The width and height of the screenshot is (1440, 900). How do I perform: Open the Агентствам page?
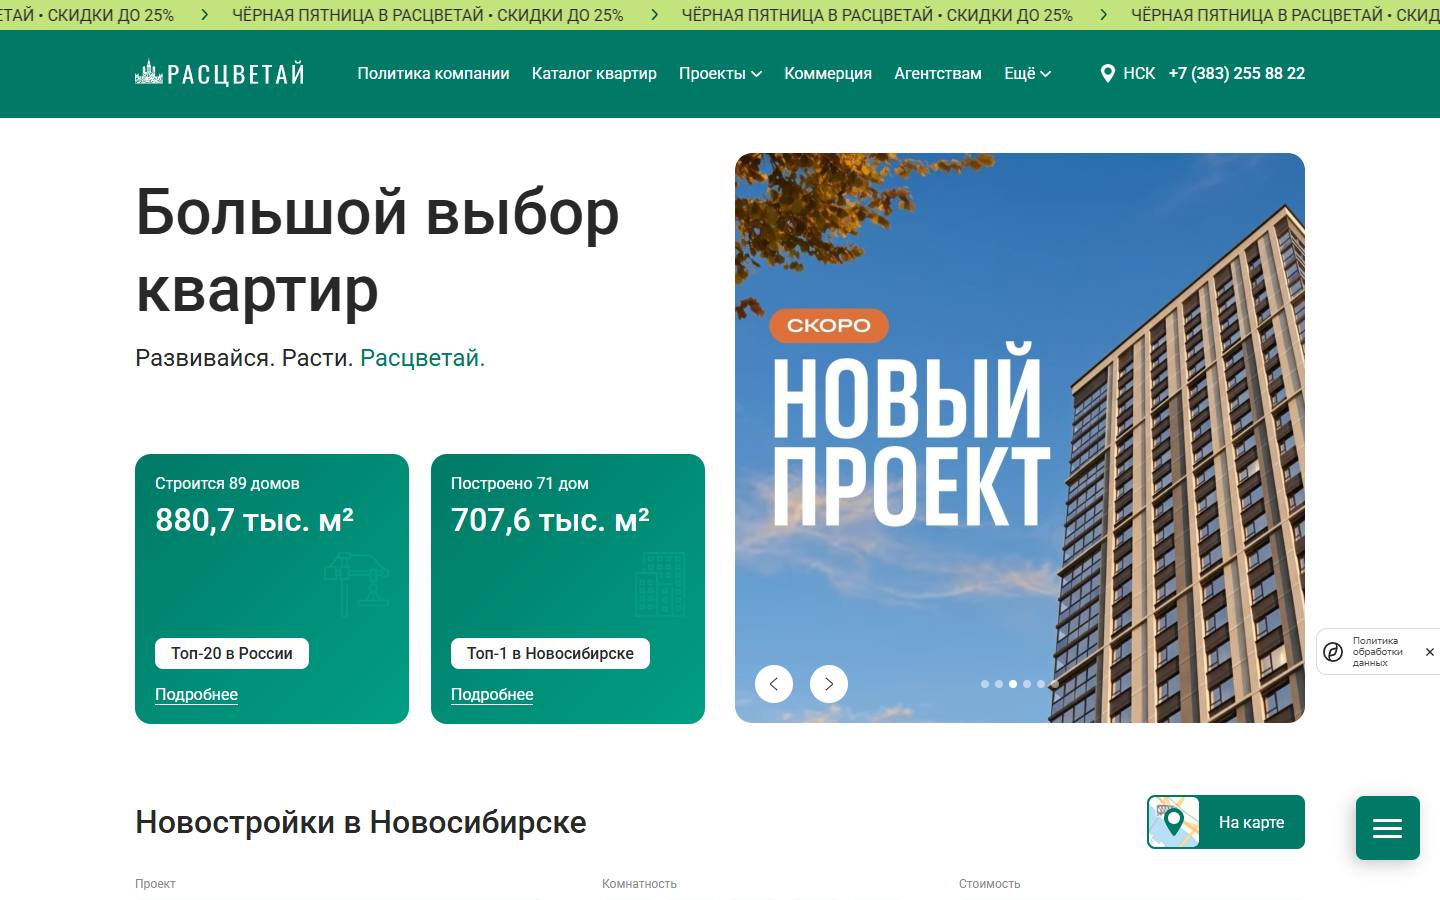pos(938,73)
